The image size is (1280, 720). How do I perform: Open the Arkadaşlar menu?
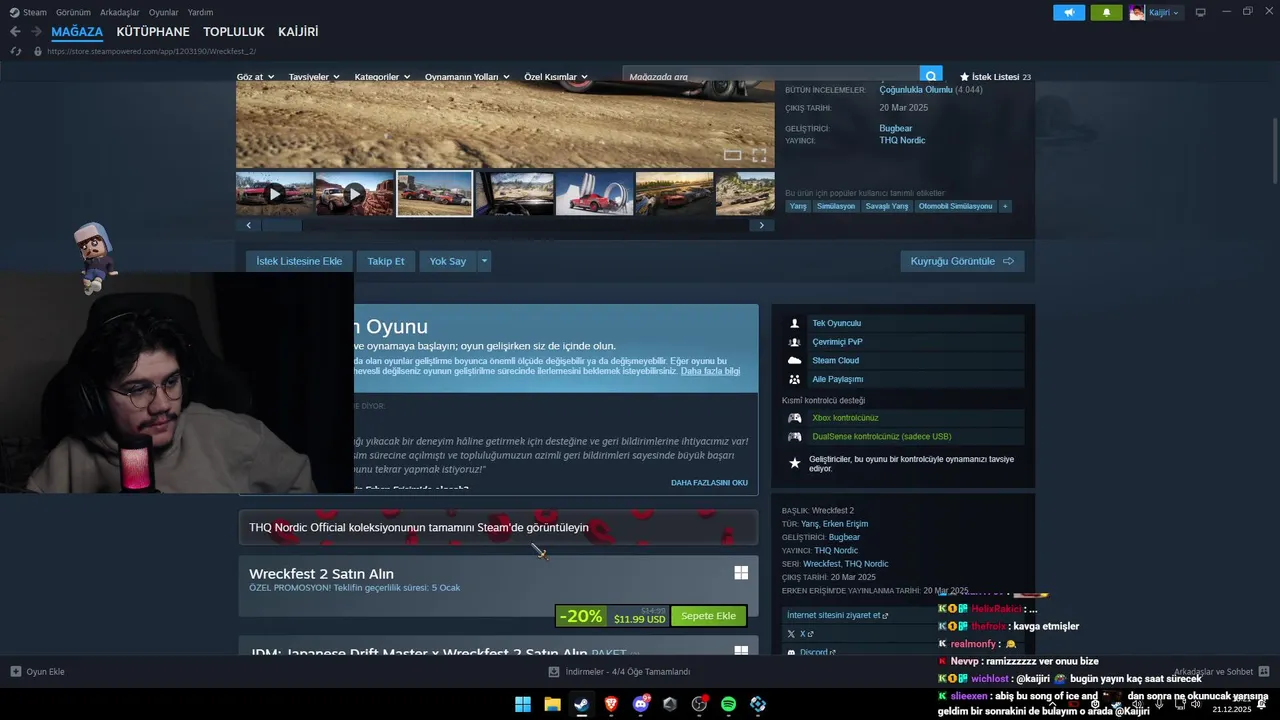click(x=120, y=12)
